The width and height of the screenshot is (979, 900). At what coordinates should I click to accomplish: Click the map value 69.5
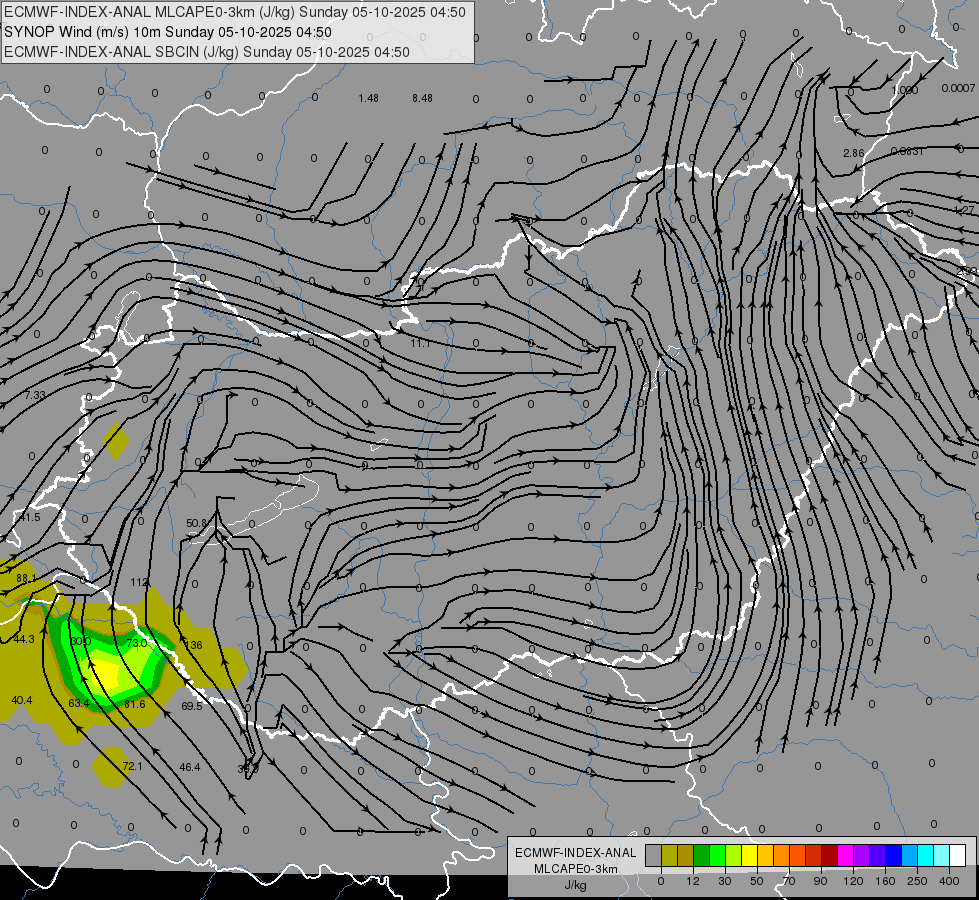coord(192,706)
